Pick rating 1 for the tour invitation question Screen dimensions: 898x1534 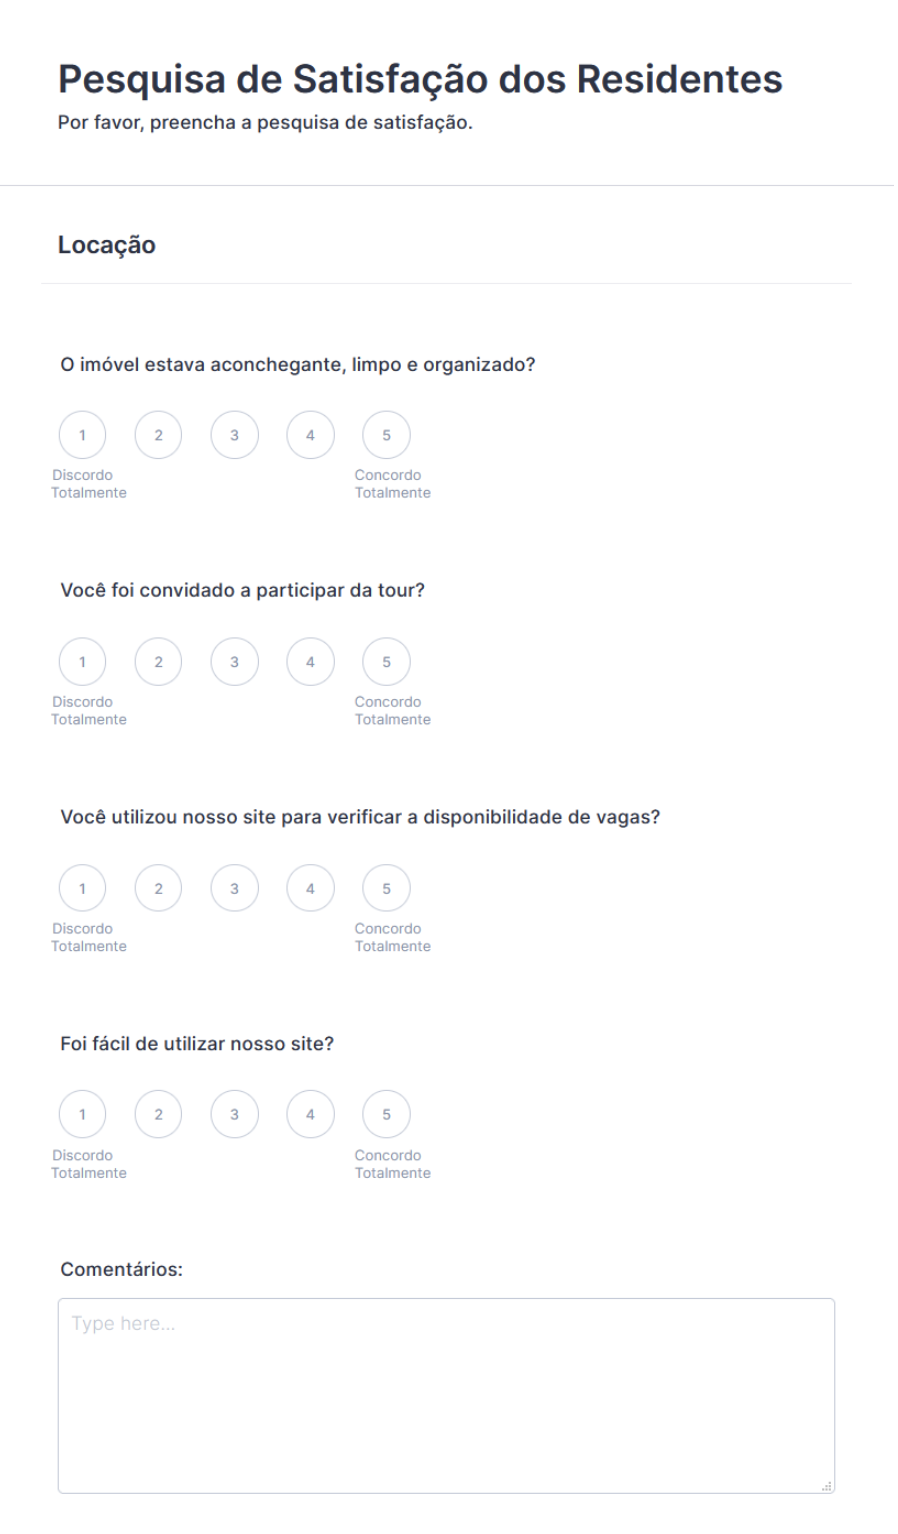click(83, 662)
